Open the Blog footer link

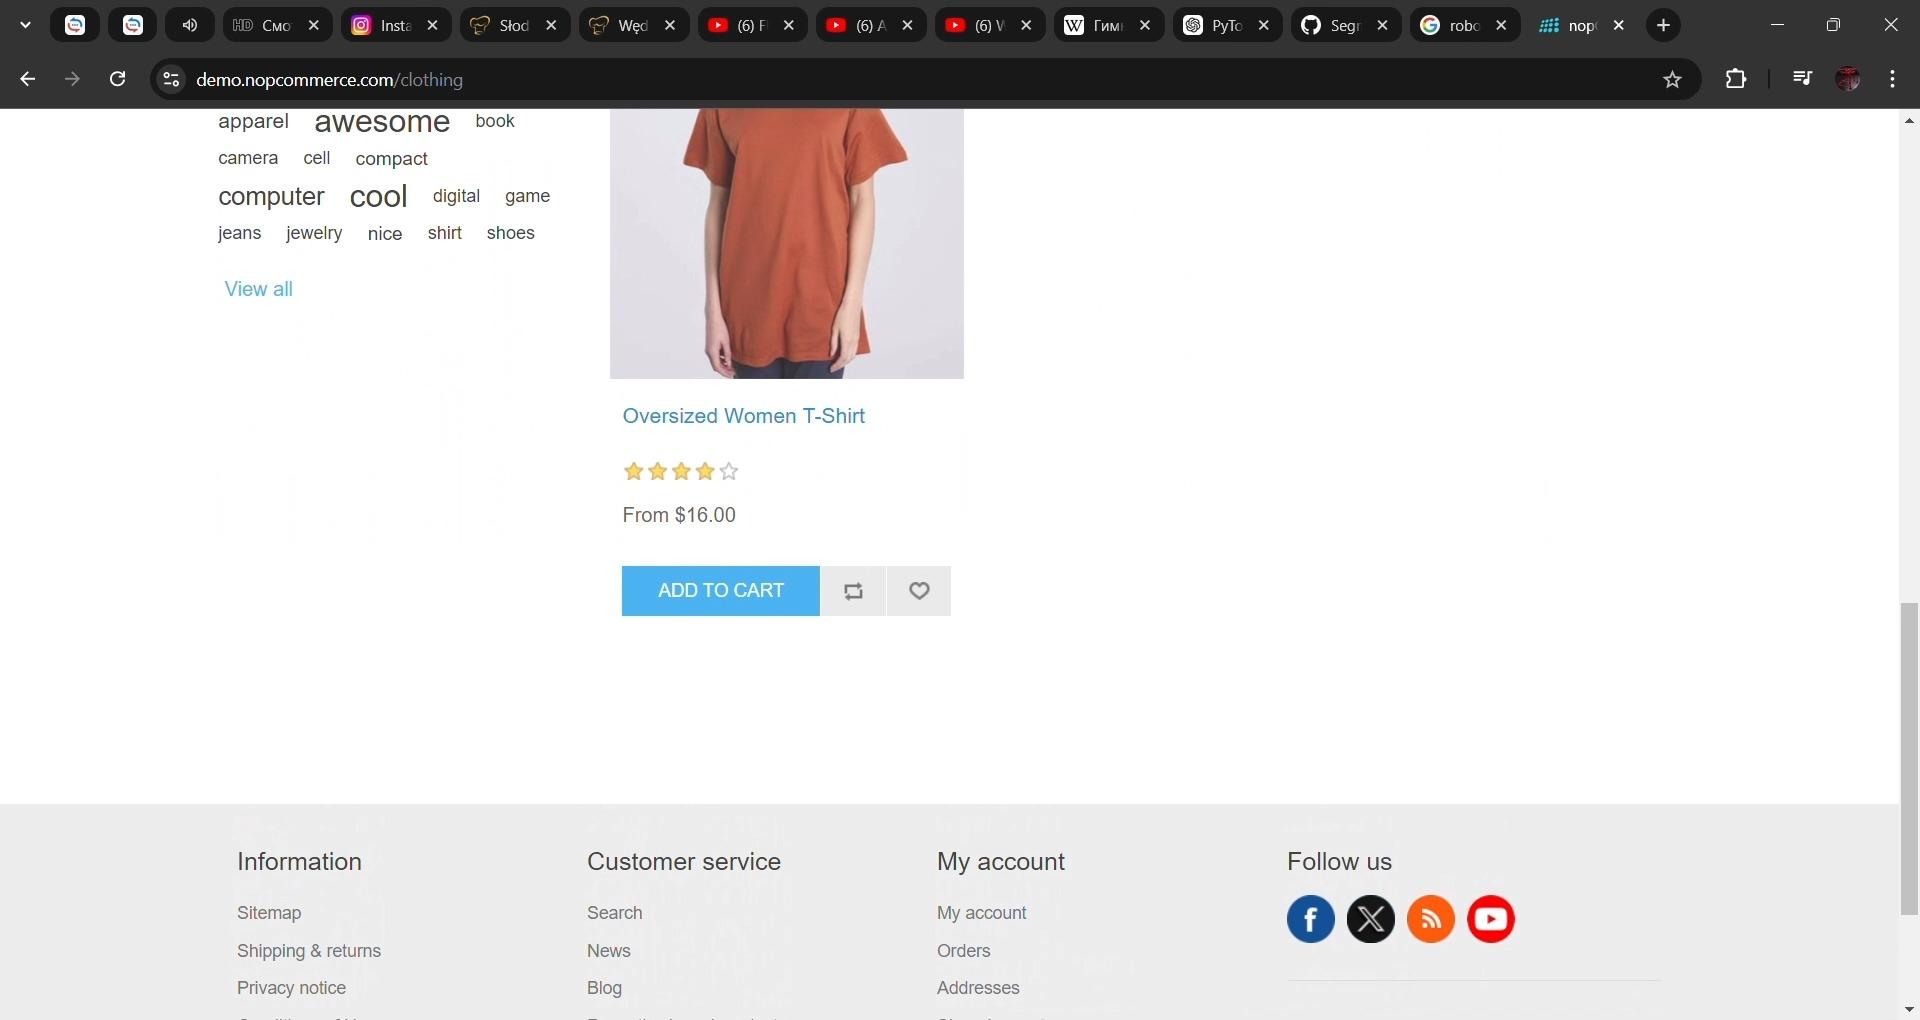pos(604,988)
